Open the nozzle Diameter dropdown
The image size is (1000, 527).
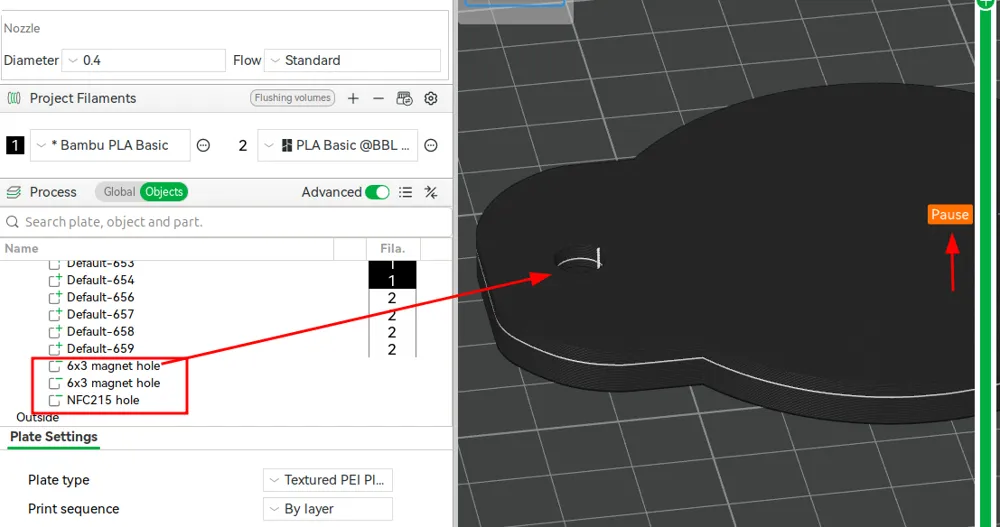tap(143, 61)
